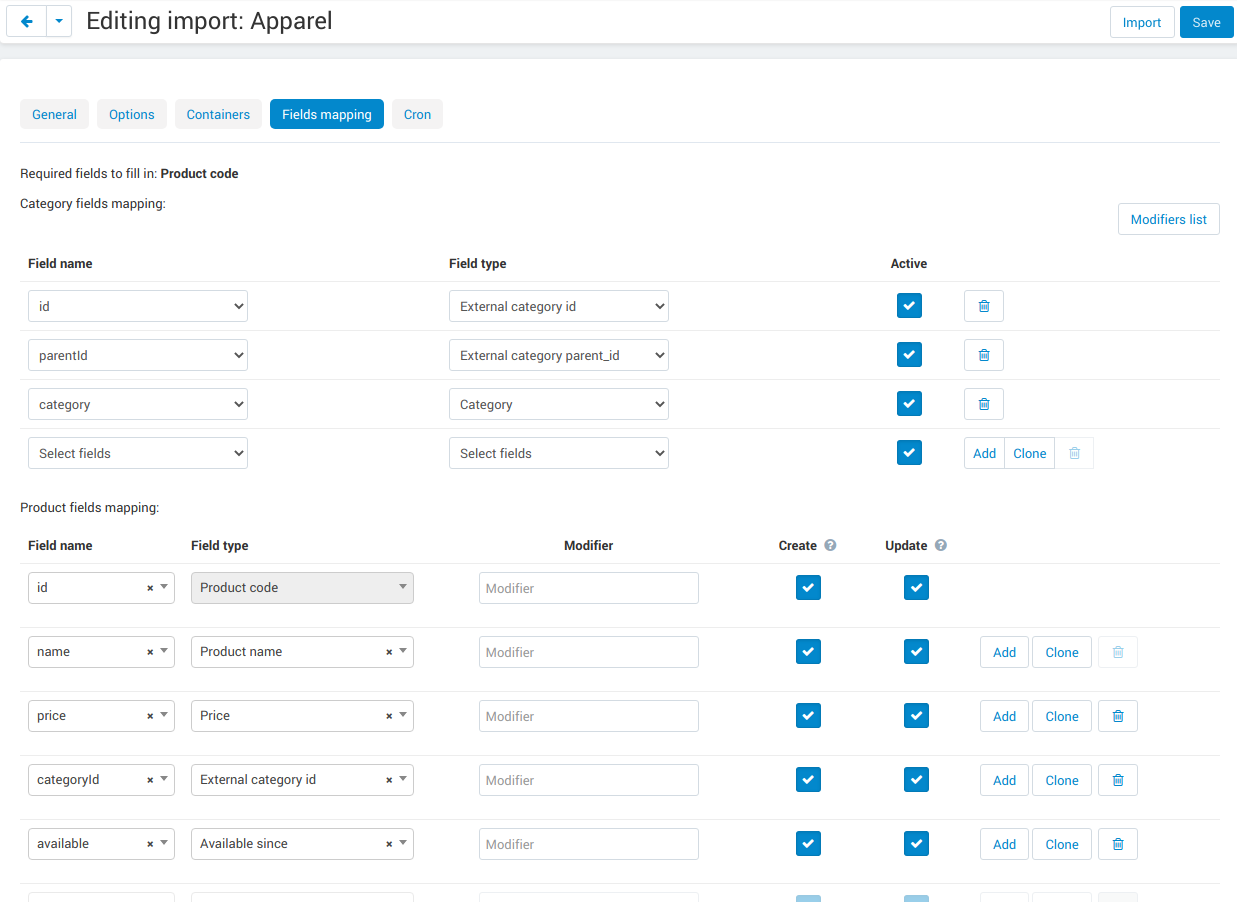Clear the name field name selection
The height and width of the screenshot is (902, 1237).
(x=150, y=652)
